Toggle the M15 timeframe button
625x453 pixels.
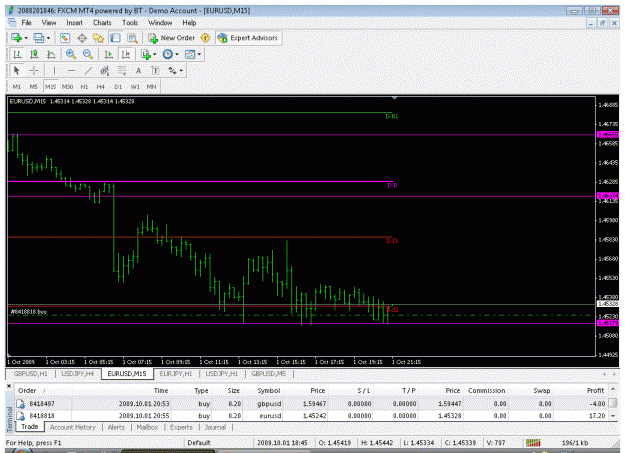tap(51, 87)
